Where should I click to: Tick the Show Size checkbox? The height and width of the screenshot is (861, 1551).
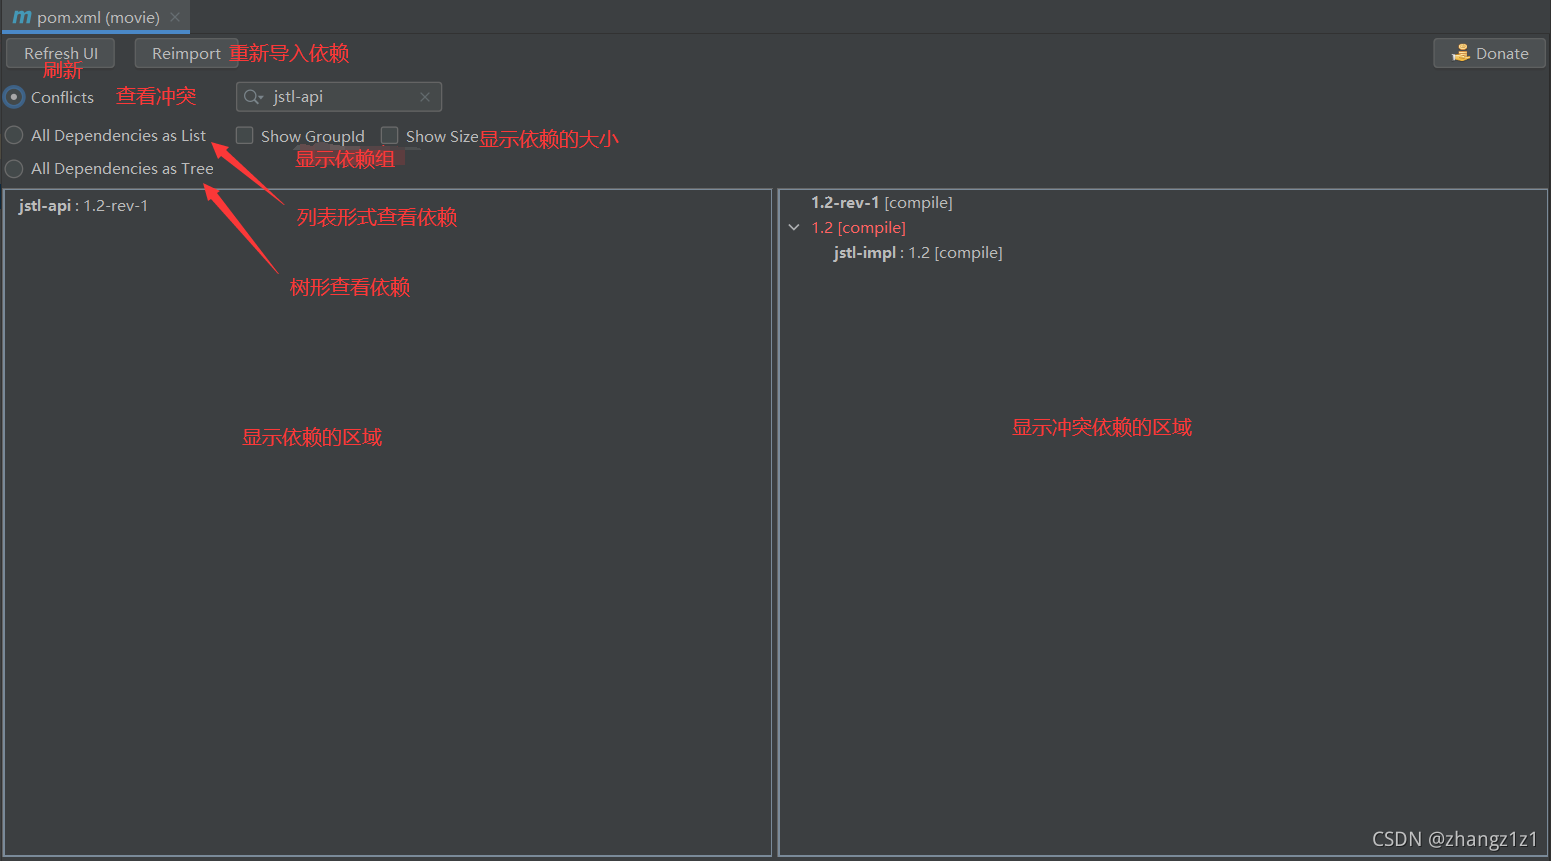[x=389, y=135]
